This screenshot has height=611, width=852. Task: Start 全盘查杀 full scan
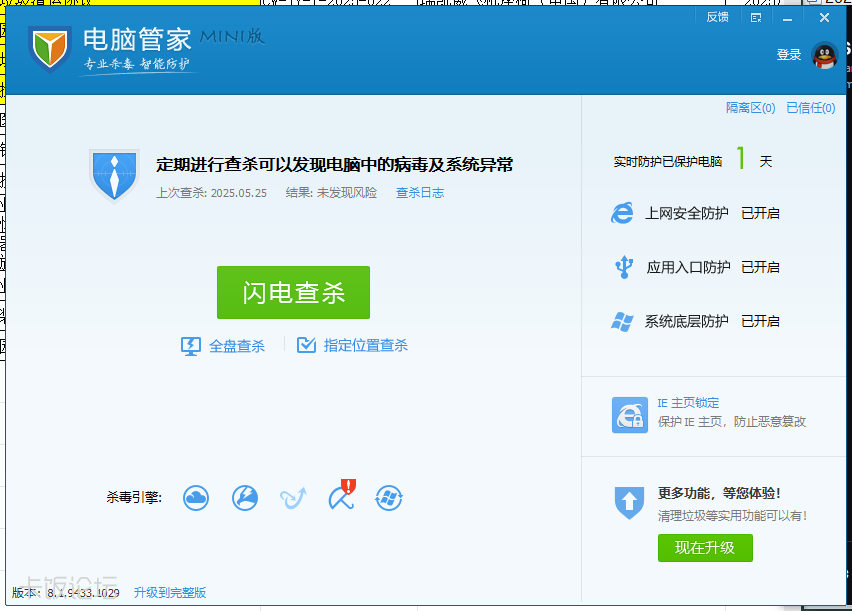[237, 346]
